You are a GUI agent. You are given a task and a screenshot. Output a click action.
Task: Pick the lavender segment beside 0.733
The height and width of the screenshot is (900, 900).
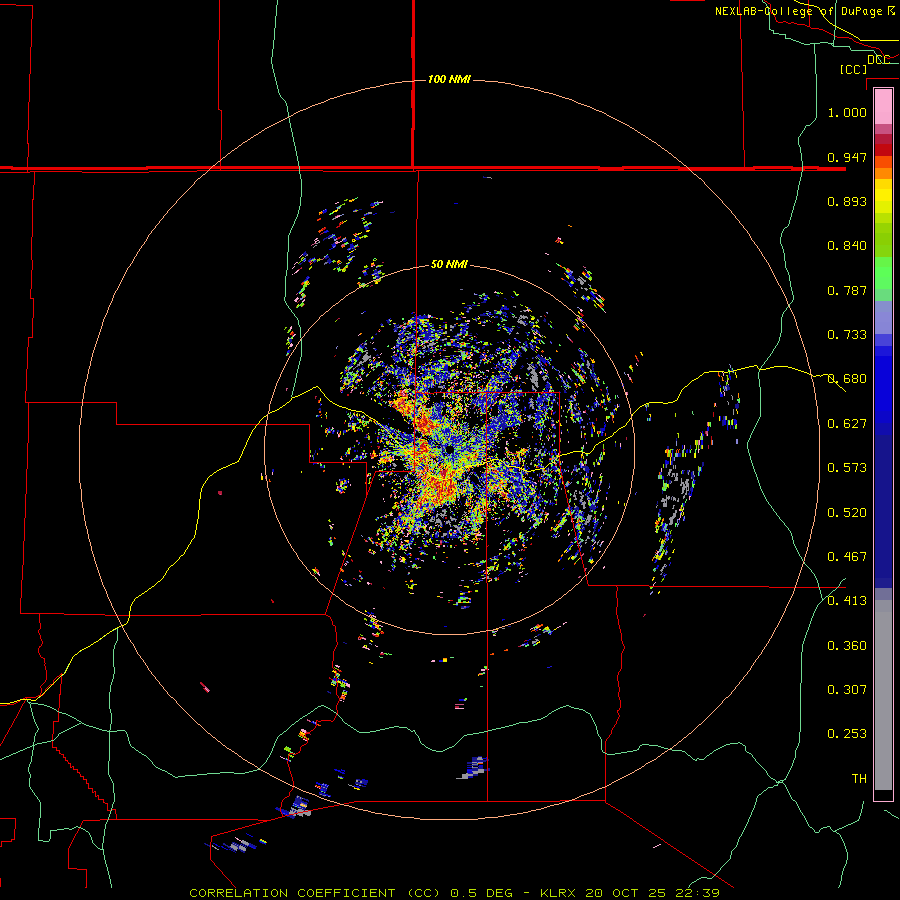pyautogui.click(x=883, y=317)
